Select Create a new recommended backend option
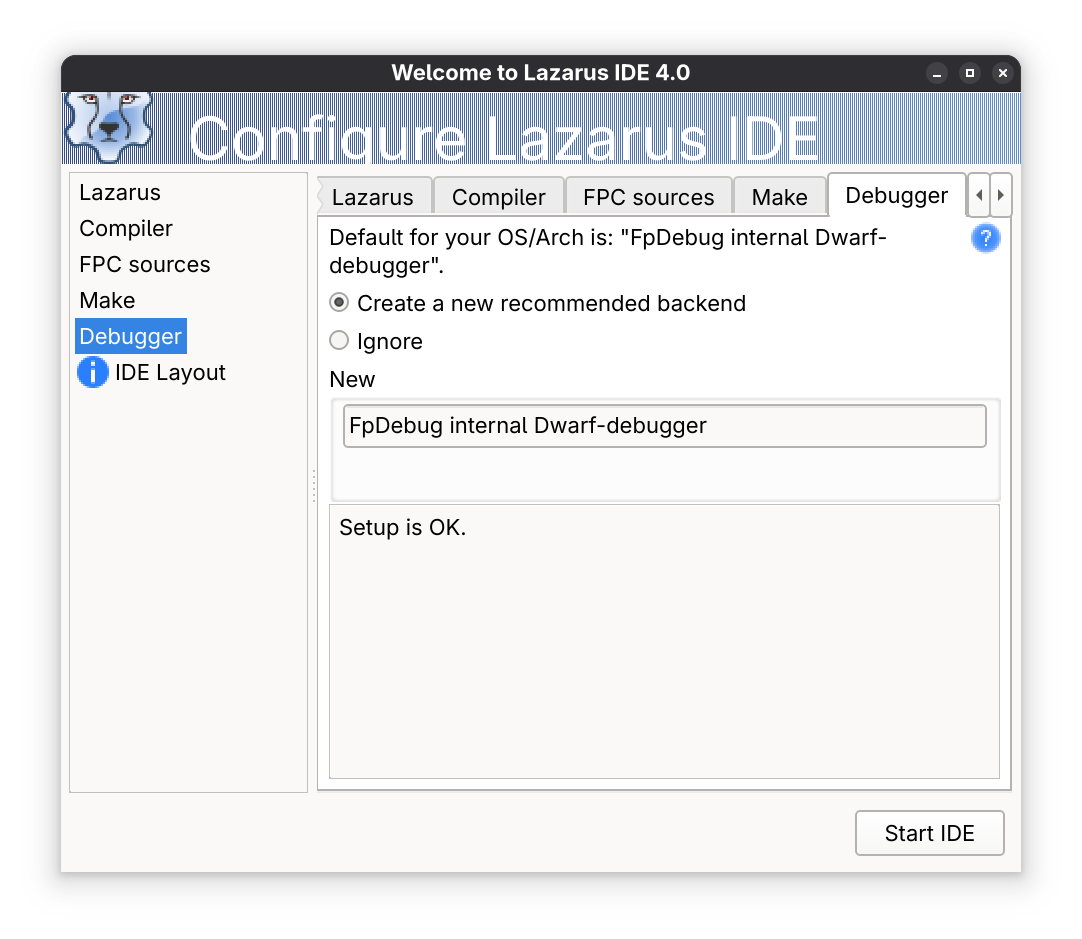The image size is (1082, 939). coord(538,304)
